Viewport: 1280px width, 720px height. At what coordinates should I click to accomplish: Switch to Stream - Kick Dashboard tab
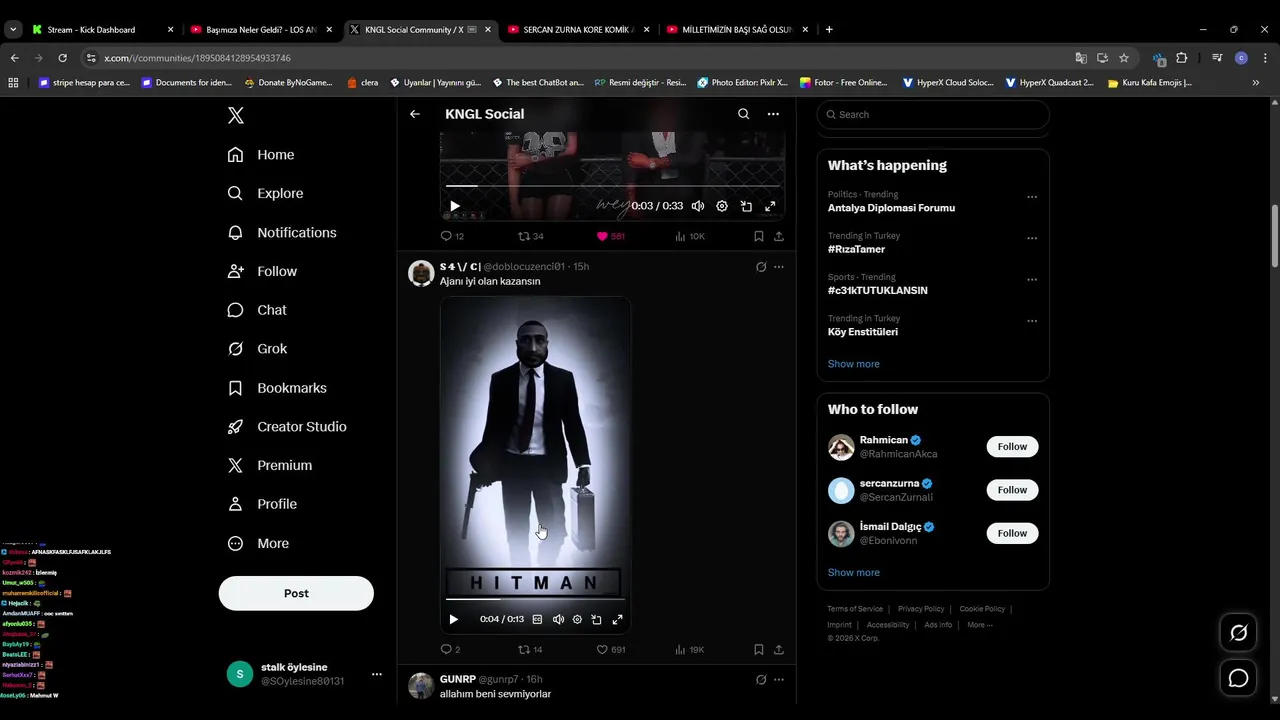102,30
